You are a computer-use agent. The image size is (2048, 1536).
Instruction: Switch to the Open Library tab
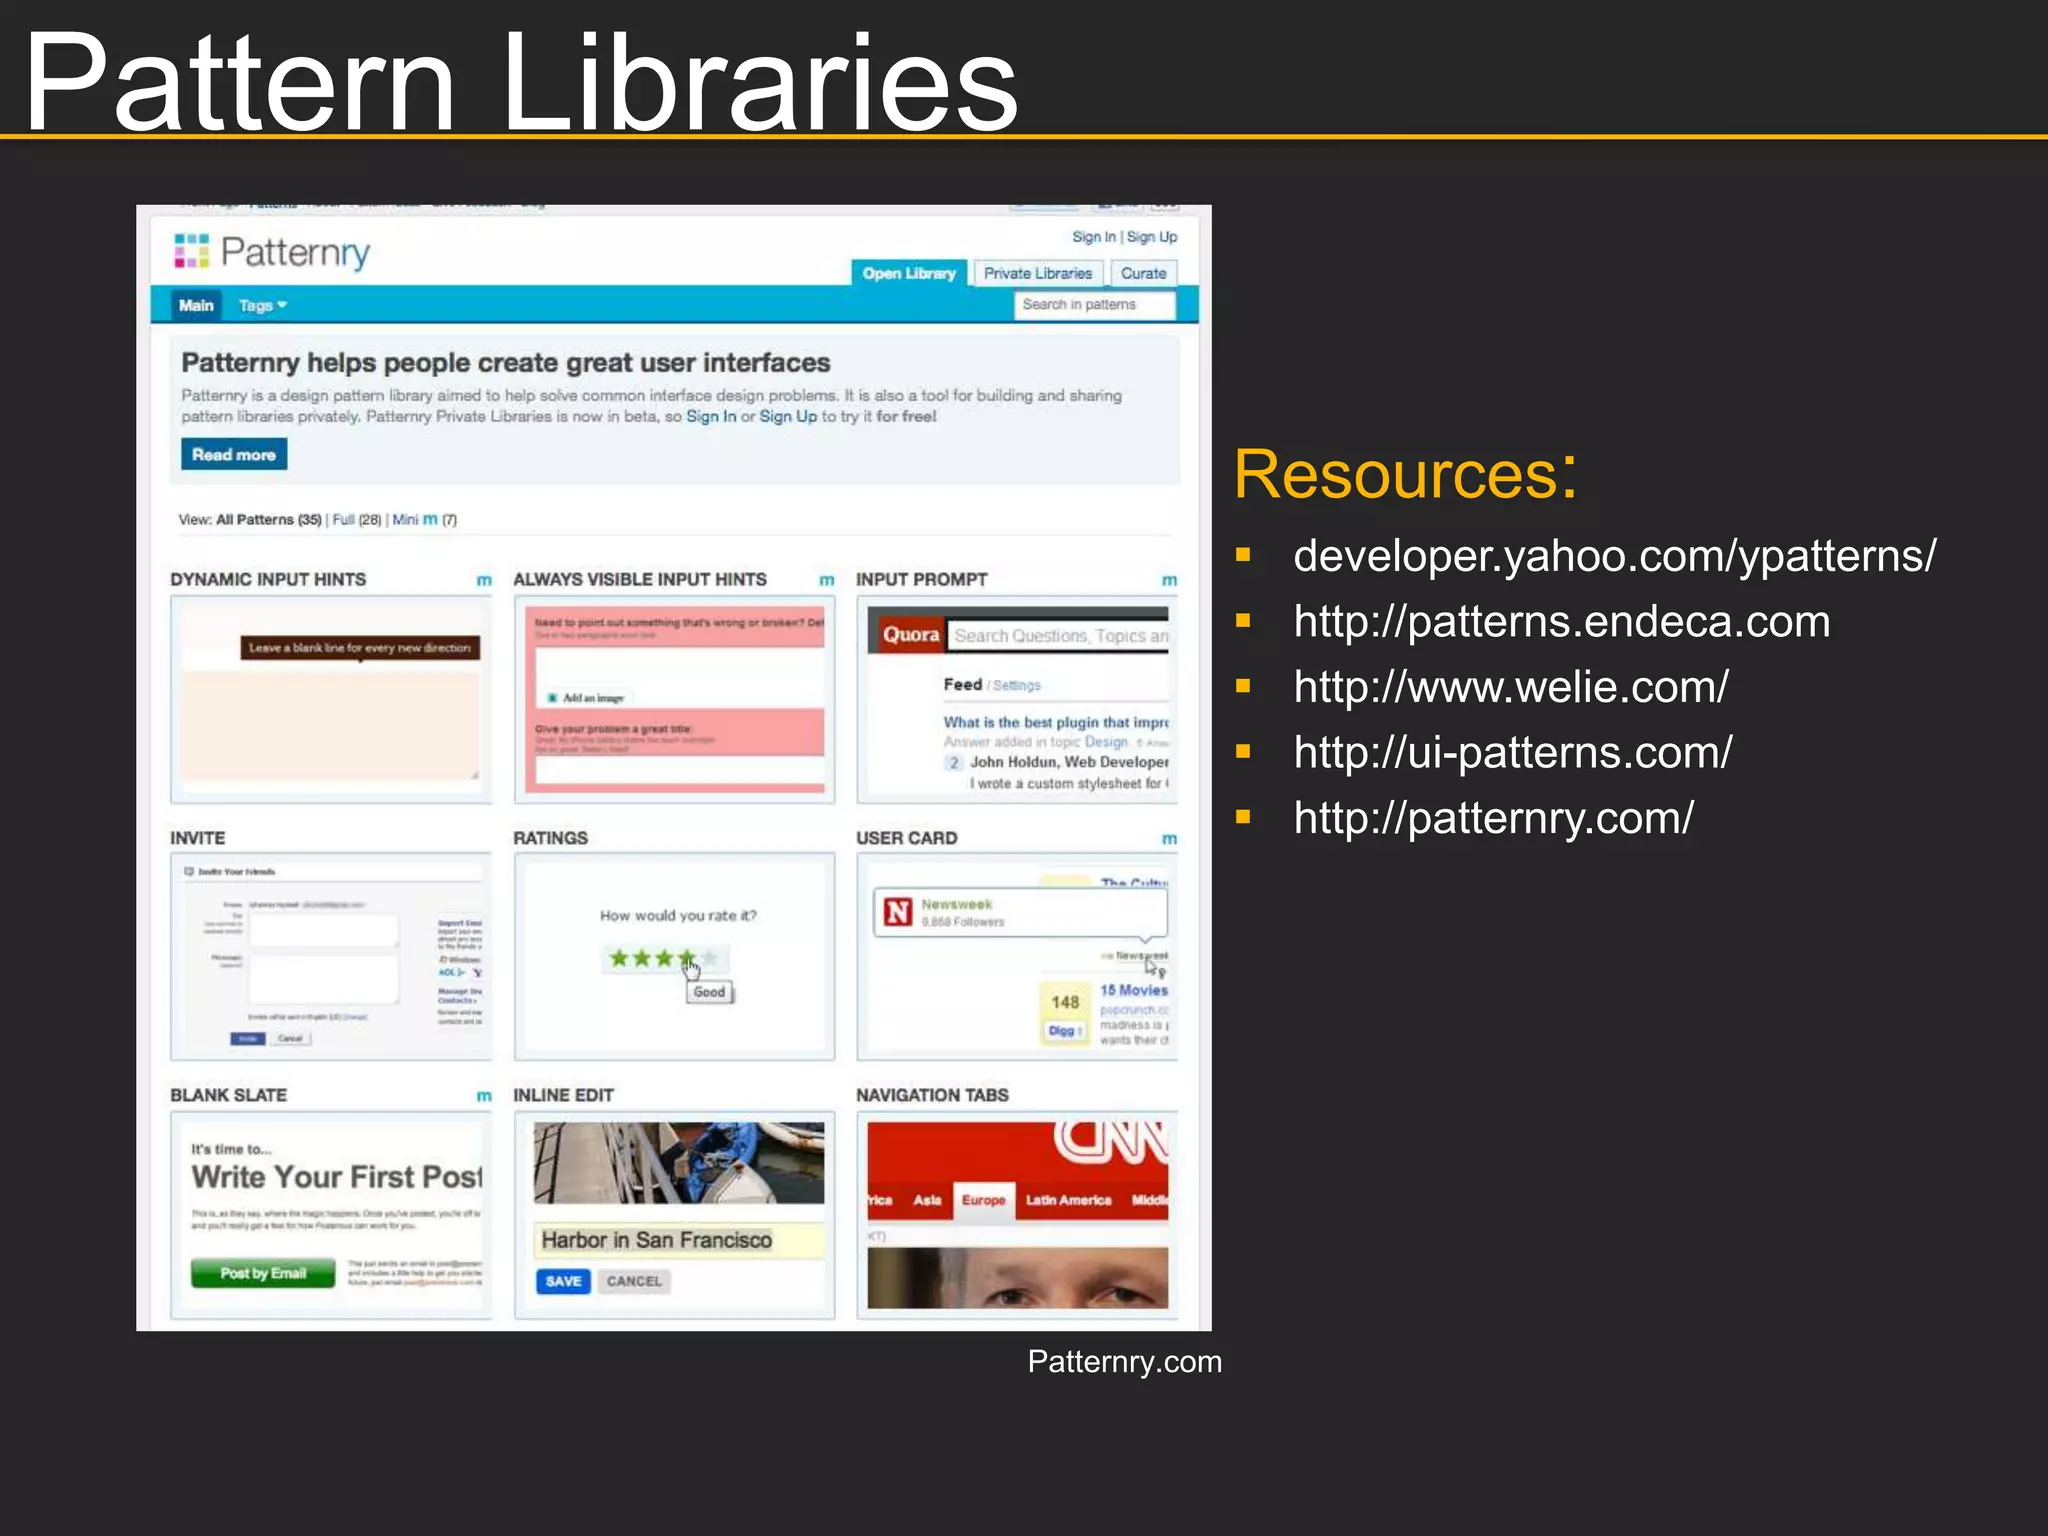[x=909, y=273]
